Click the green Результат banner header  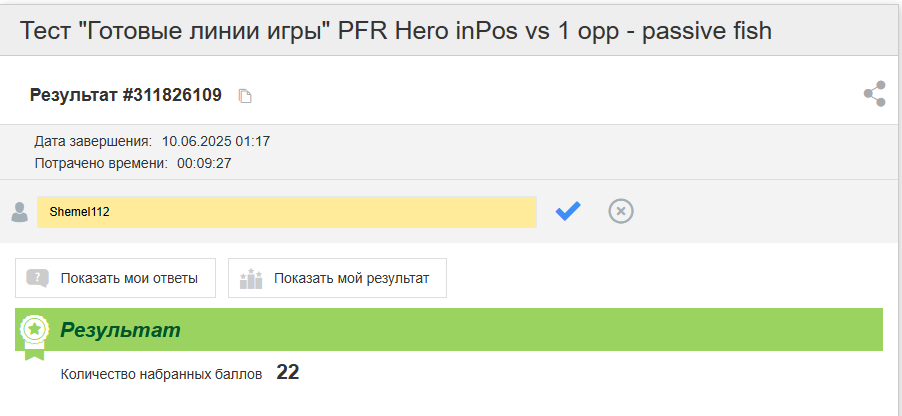[x=449, y=330]
